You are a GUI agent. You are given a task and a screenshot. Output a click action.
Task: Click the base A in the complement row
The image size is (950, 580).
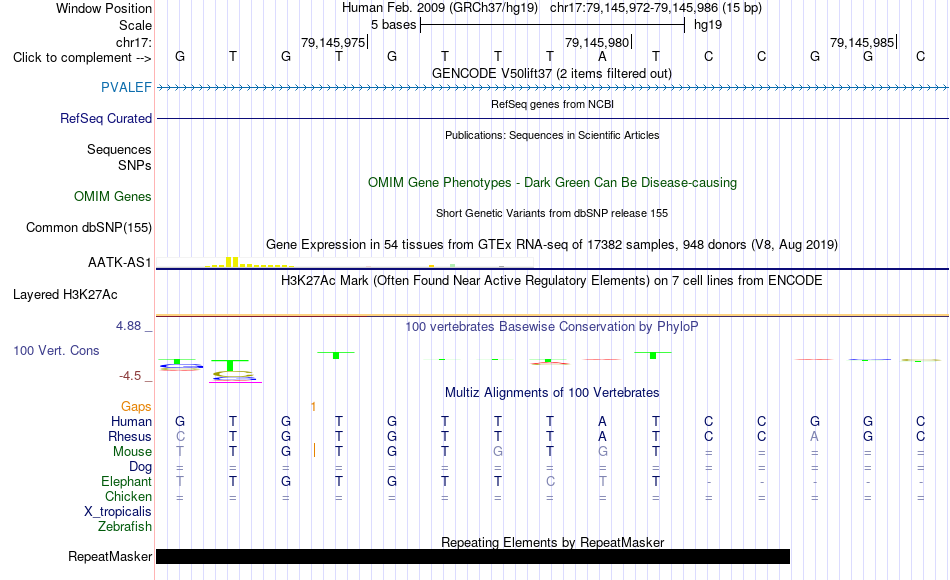pos(602,56)
